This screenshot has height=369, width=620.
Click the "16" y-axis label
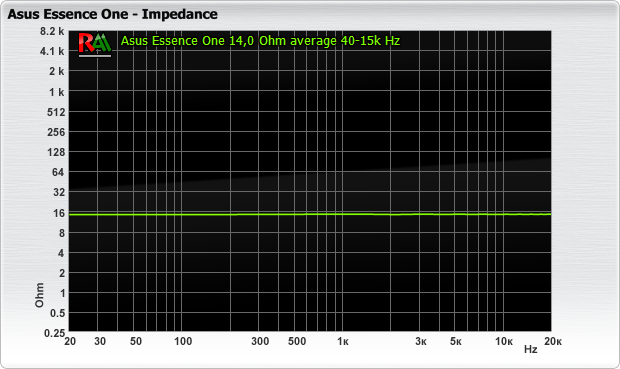click(x=59, y=213)
